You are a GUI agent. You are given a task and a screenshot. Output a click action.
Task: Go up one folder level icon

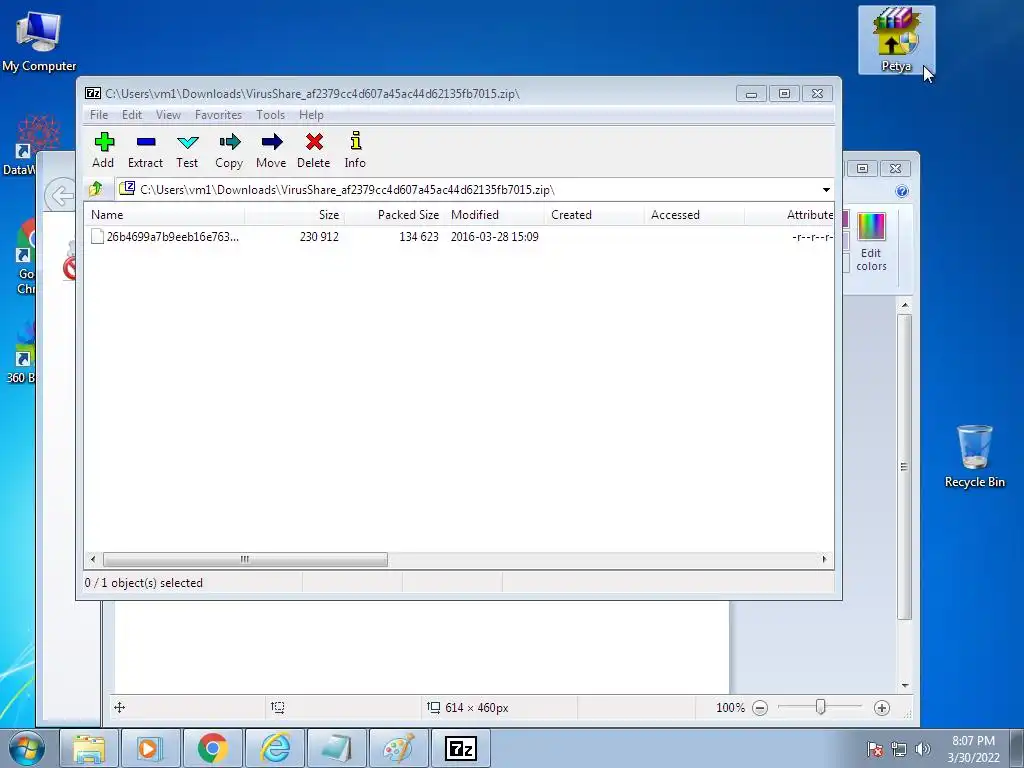pyautogui.click(x=96, y=189)
